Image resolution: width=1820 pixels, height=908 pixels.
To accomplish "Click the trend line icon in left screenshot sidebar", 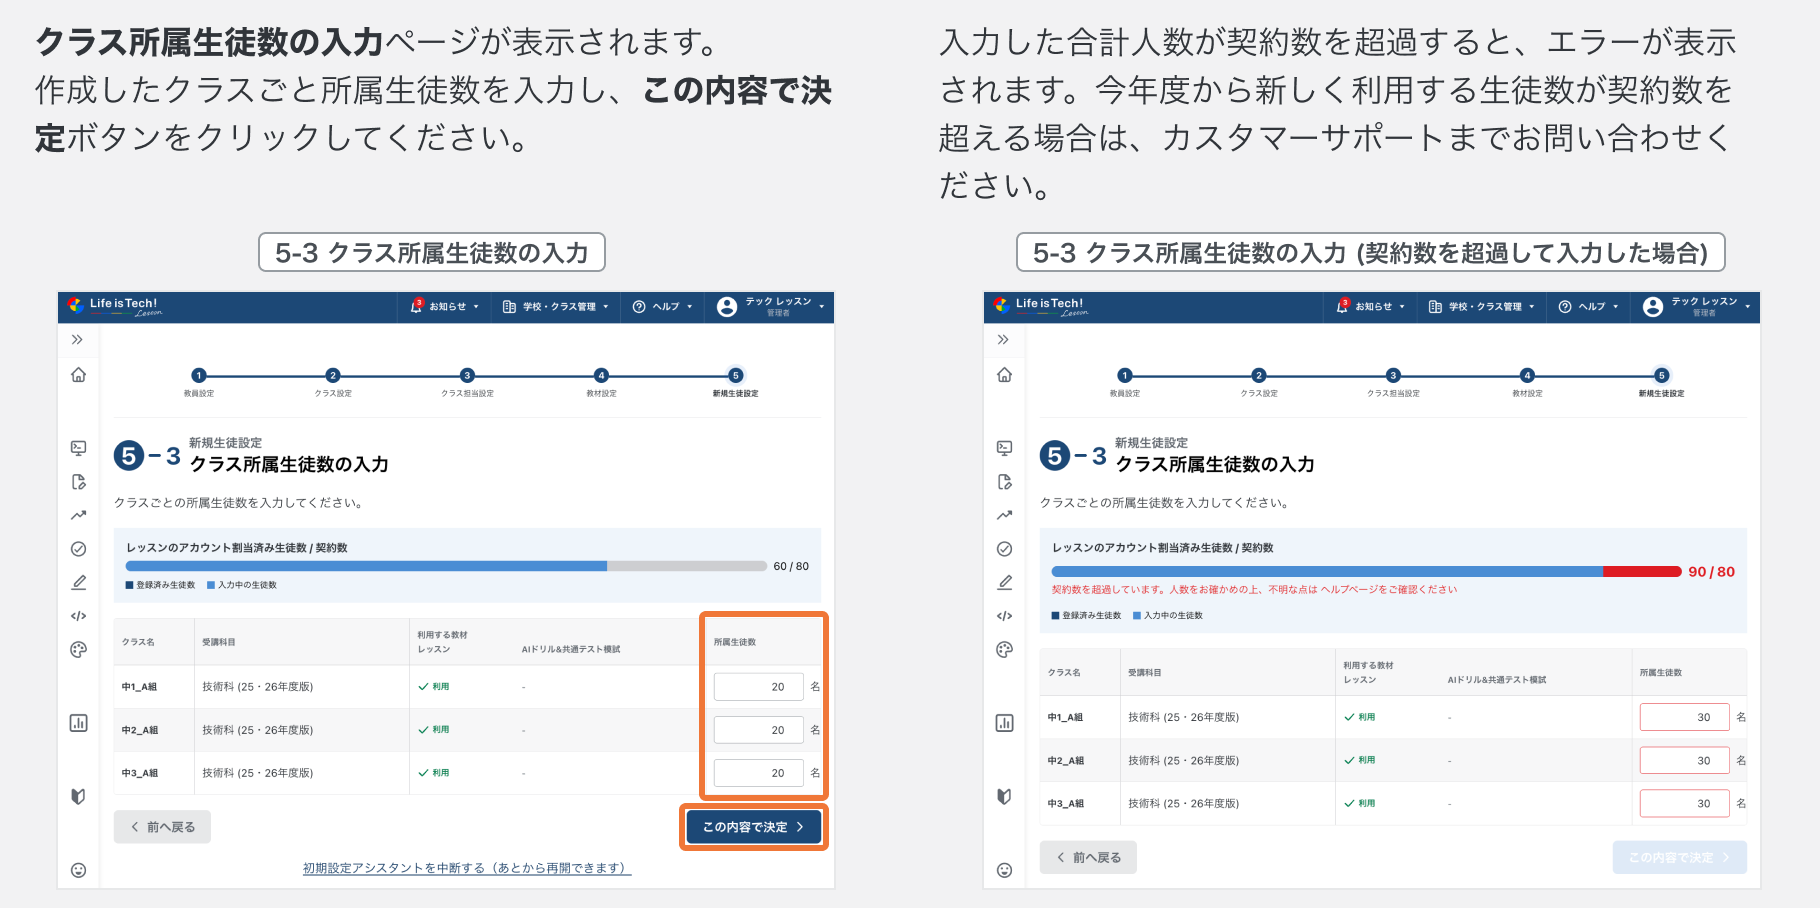I will click(78, 515).
